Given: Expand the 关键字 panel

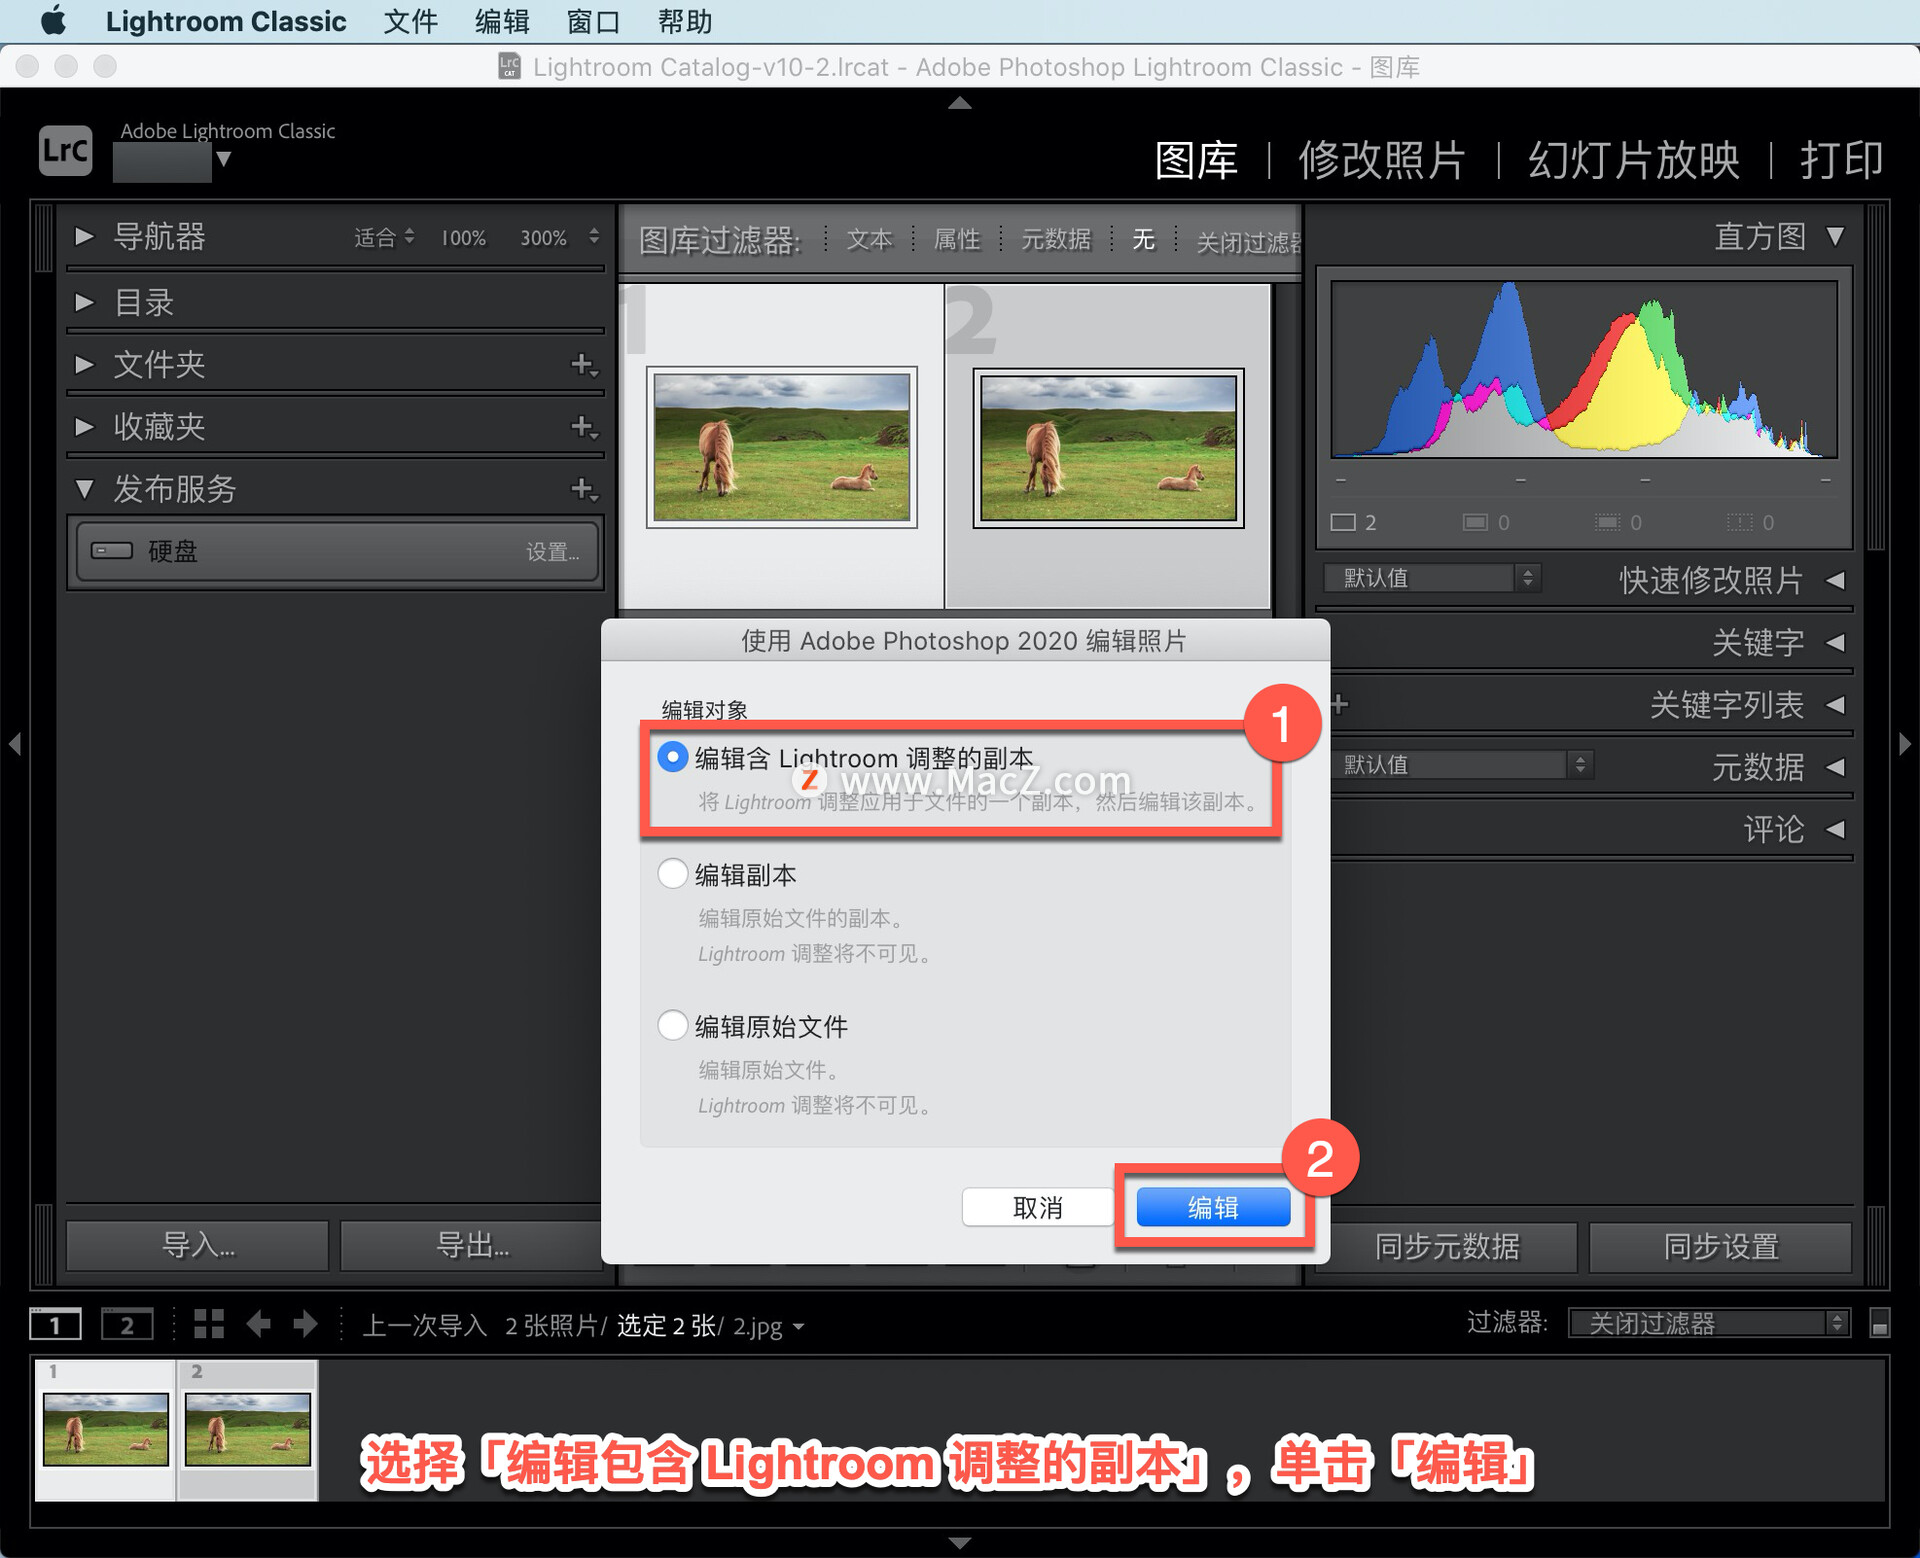Looking at the screenshot, I should click(x=1835, y=642).
